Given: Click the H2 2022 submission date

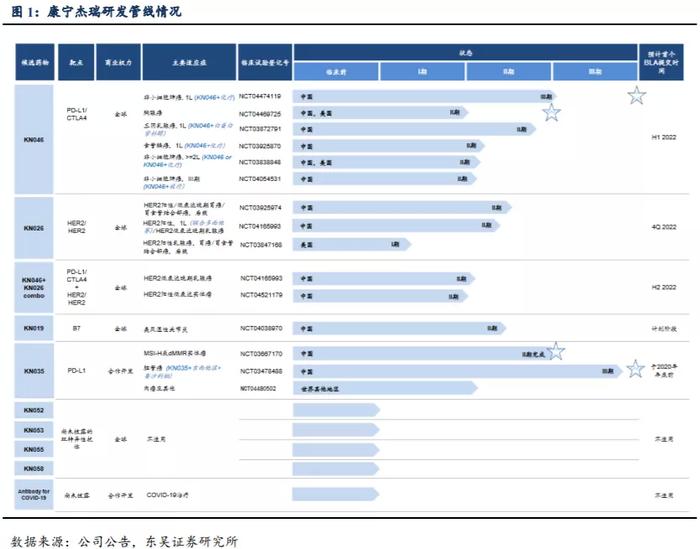Looking at the screenshot, I should 664,287.
